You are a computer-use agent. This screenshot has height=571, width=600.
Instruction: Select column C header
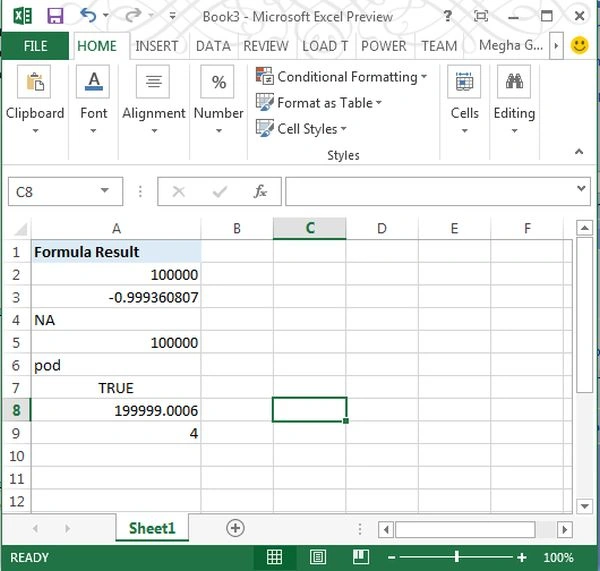[x=310, y=229]
